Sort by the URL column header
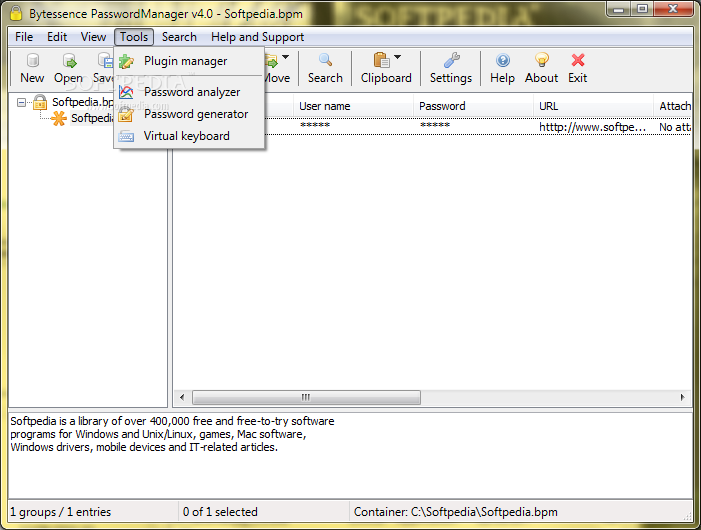The image size is (701, 530). tap(593, 106)
